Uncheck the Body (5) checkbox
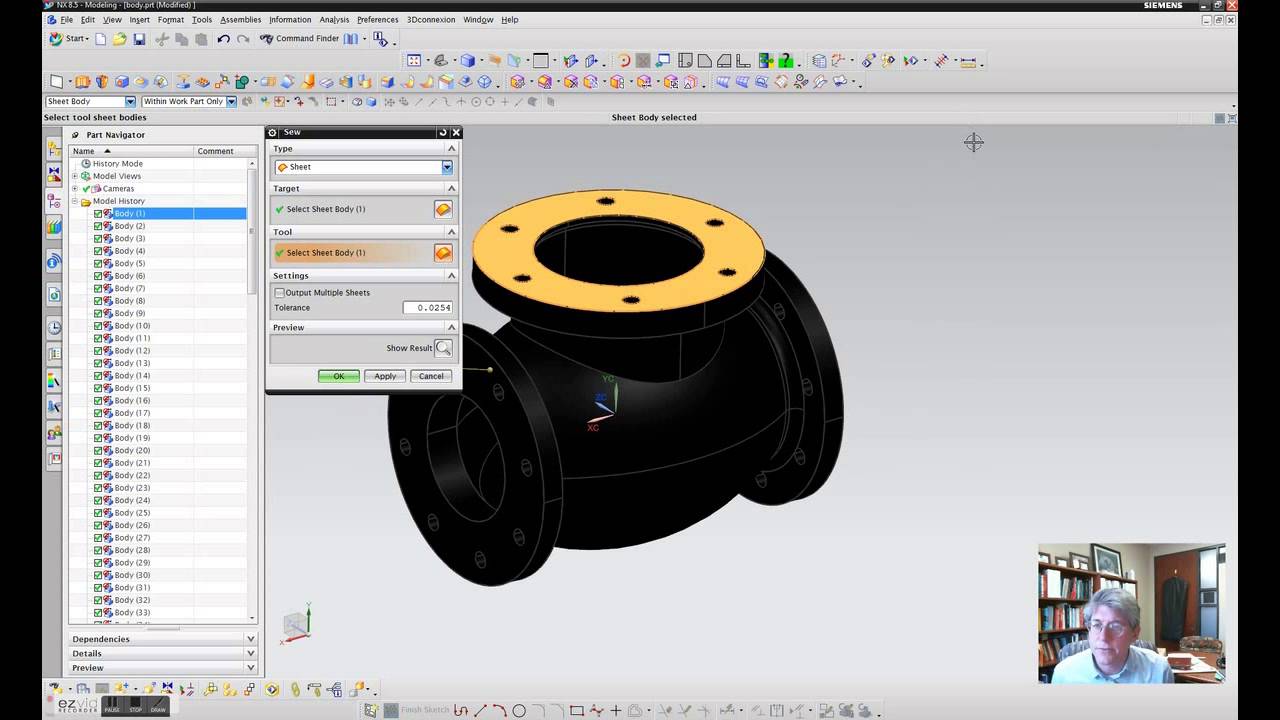 click(98, 263)
